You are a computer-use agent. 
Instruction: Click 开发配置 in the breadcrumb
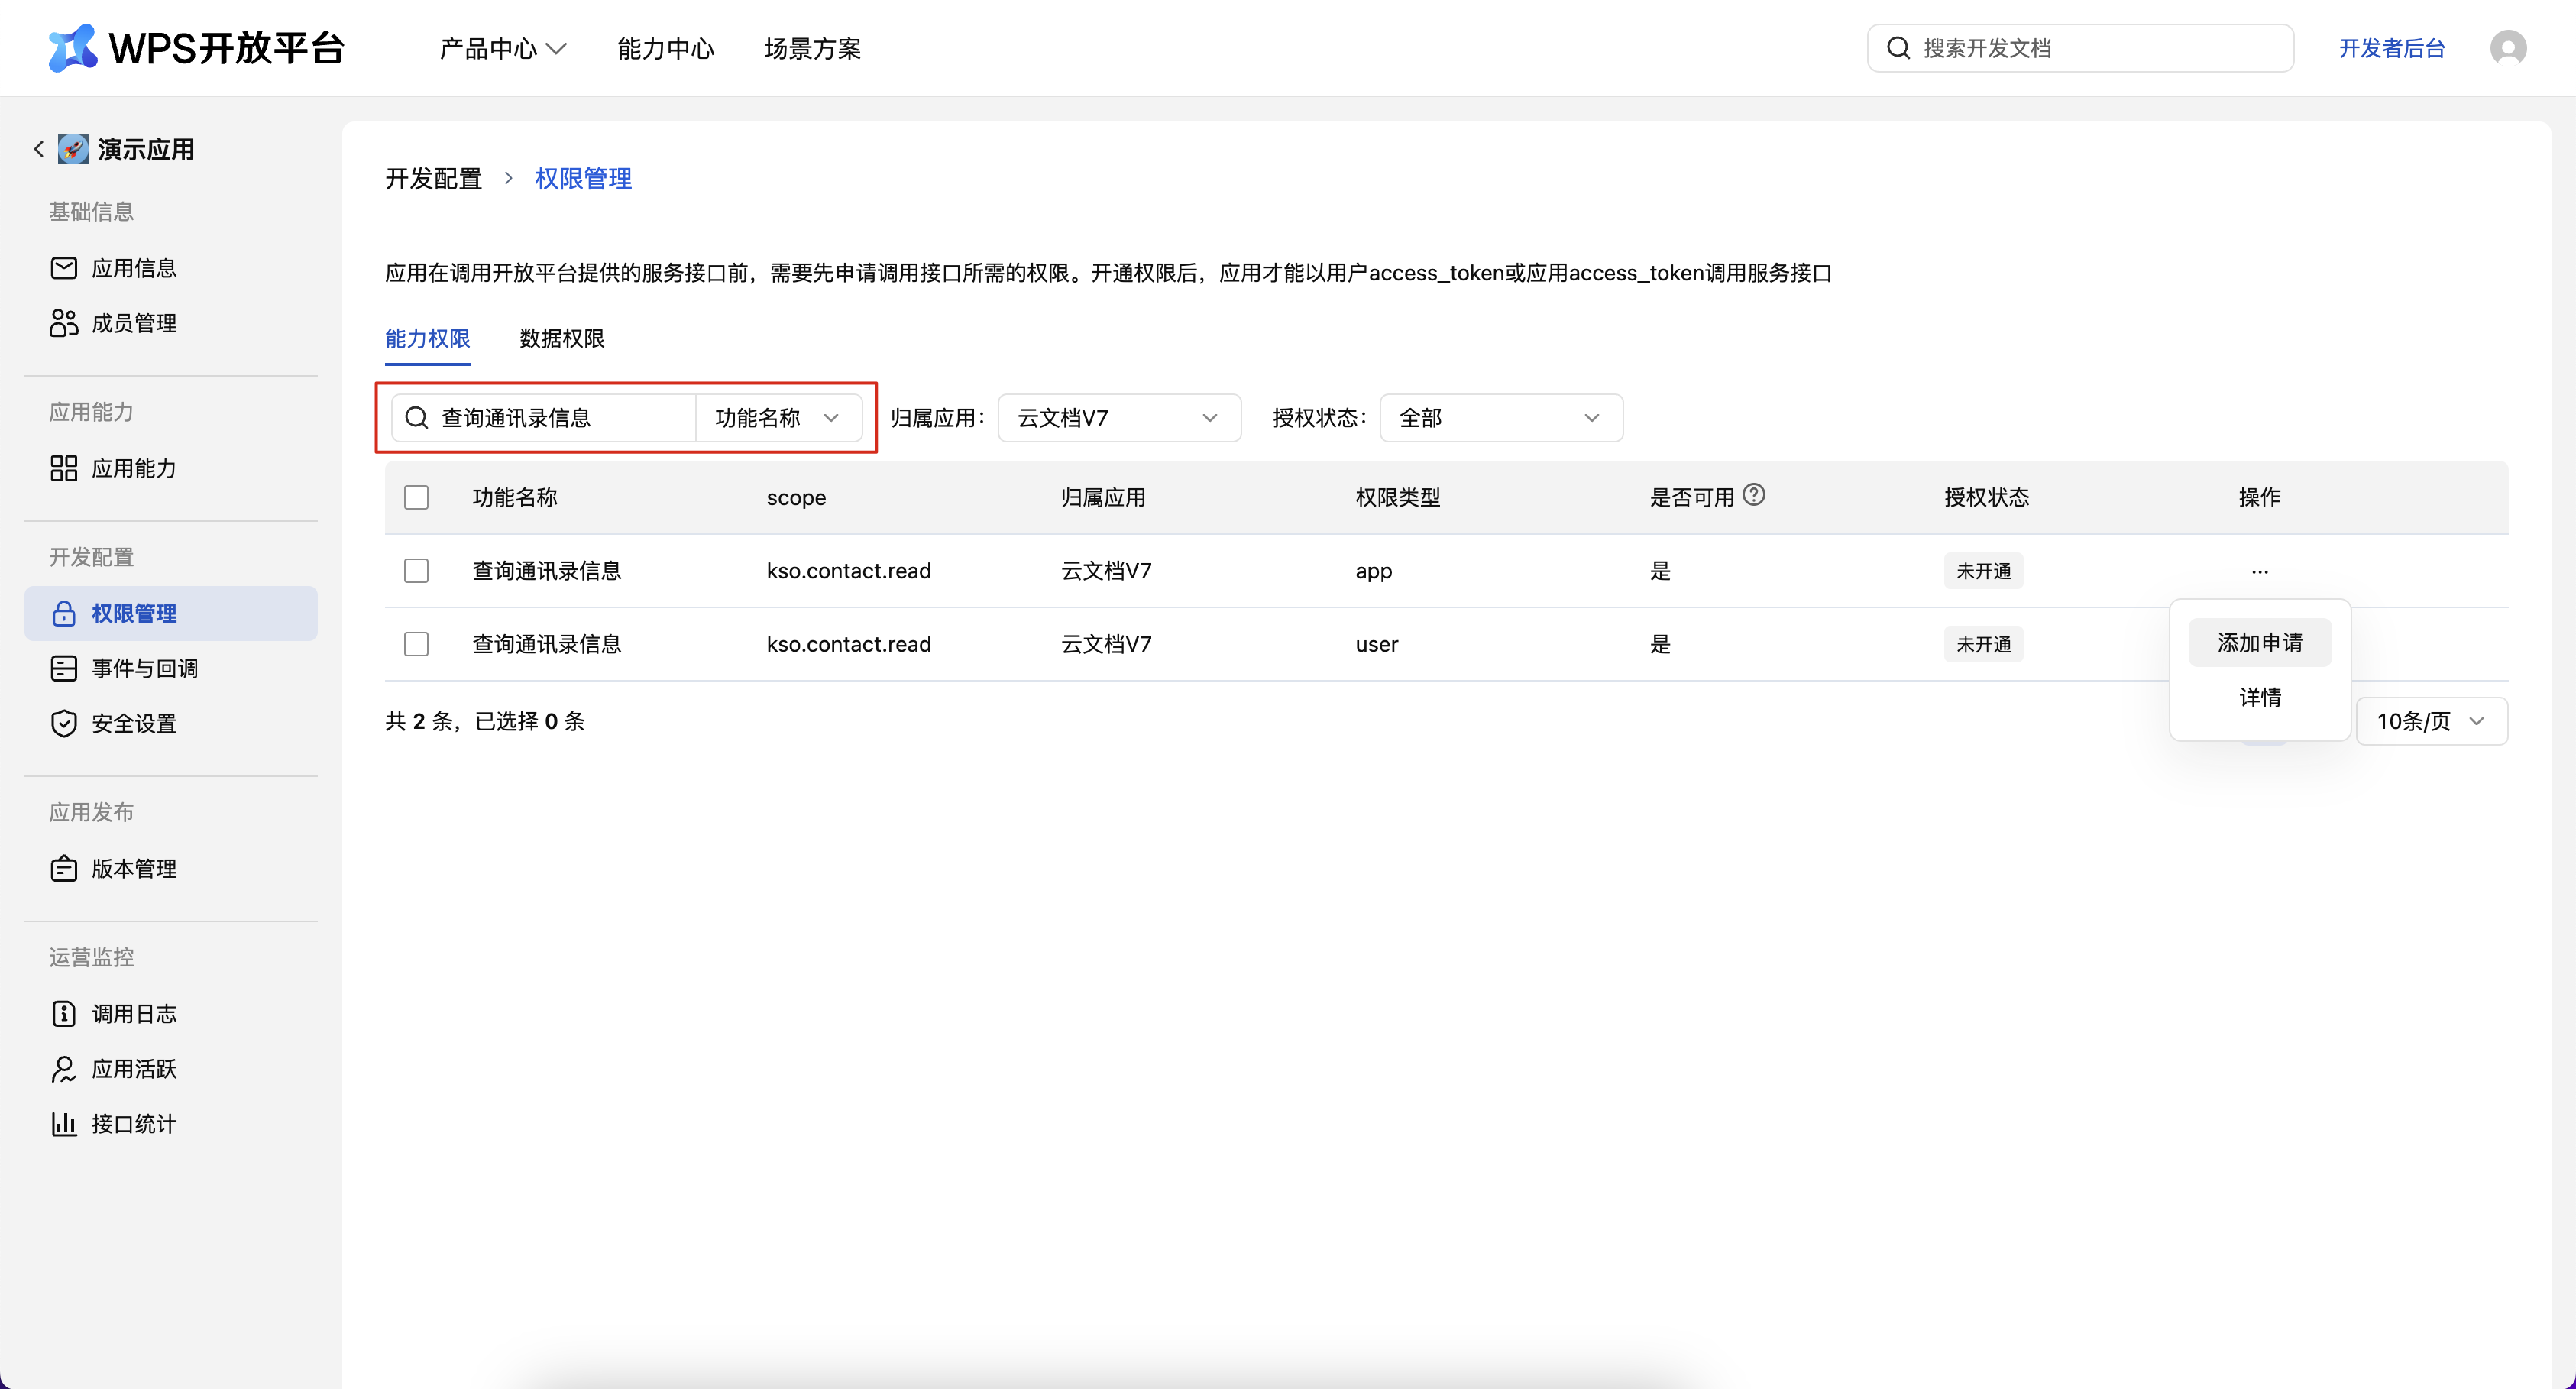[433, 179]
